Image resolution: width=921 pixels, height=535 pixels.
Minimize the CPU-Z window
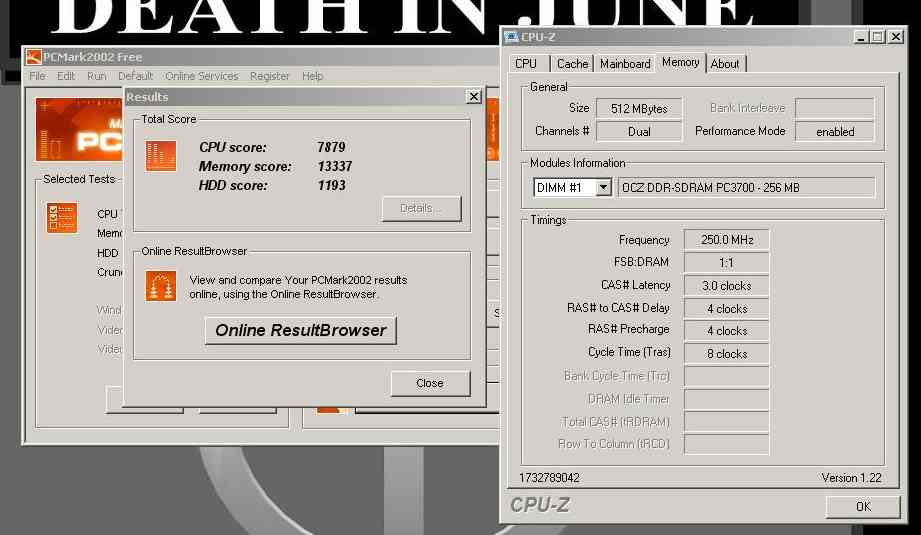pyautogui.click(x=861, y=37)
